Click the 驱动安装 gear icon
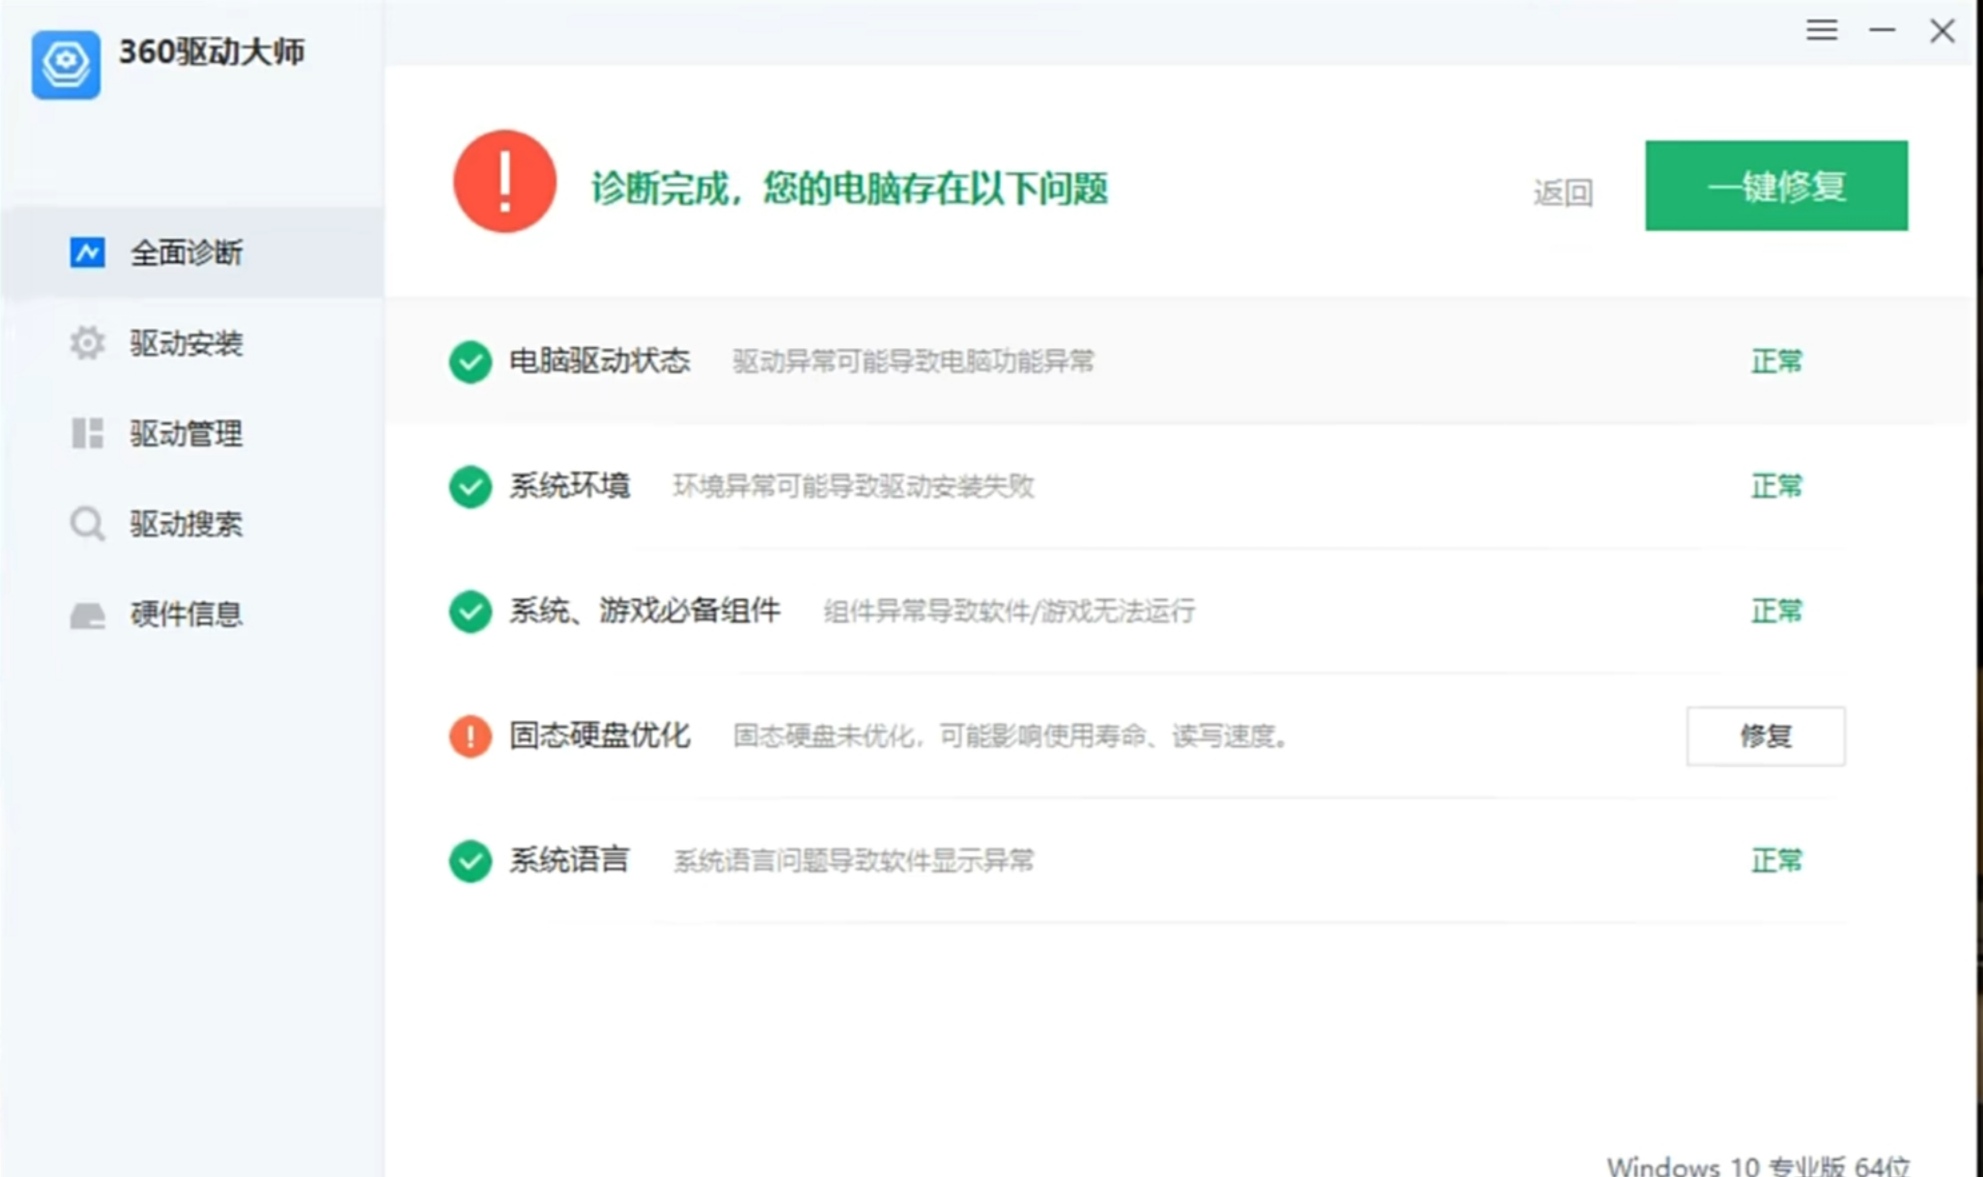Screen dimensions: 1983x1177 pyautogui.click(x=87, y=343)
